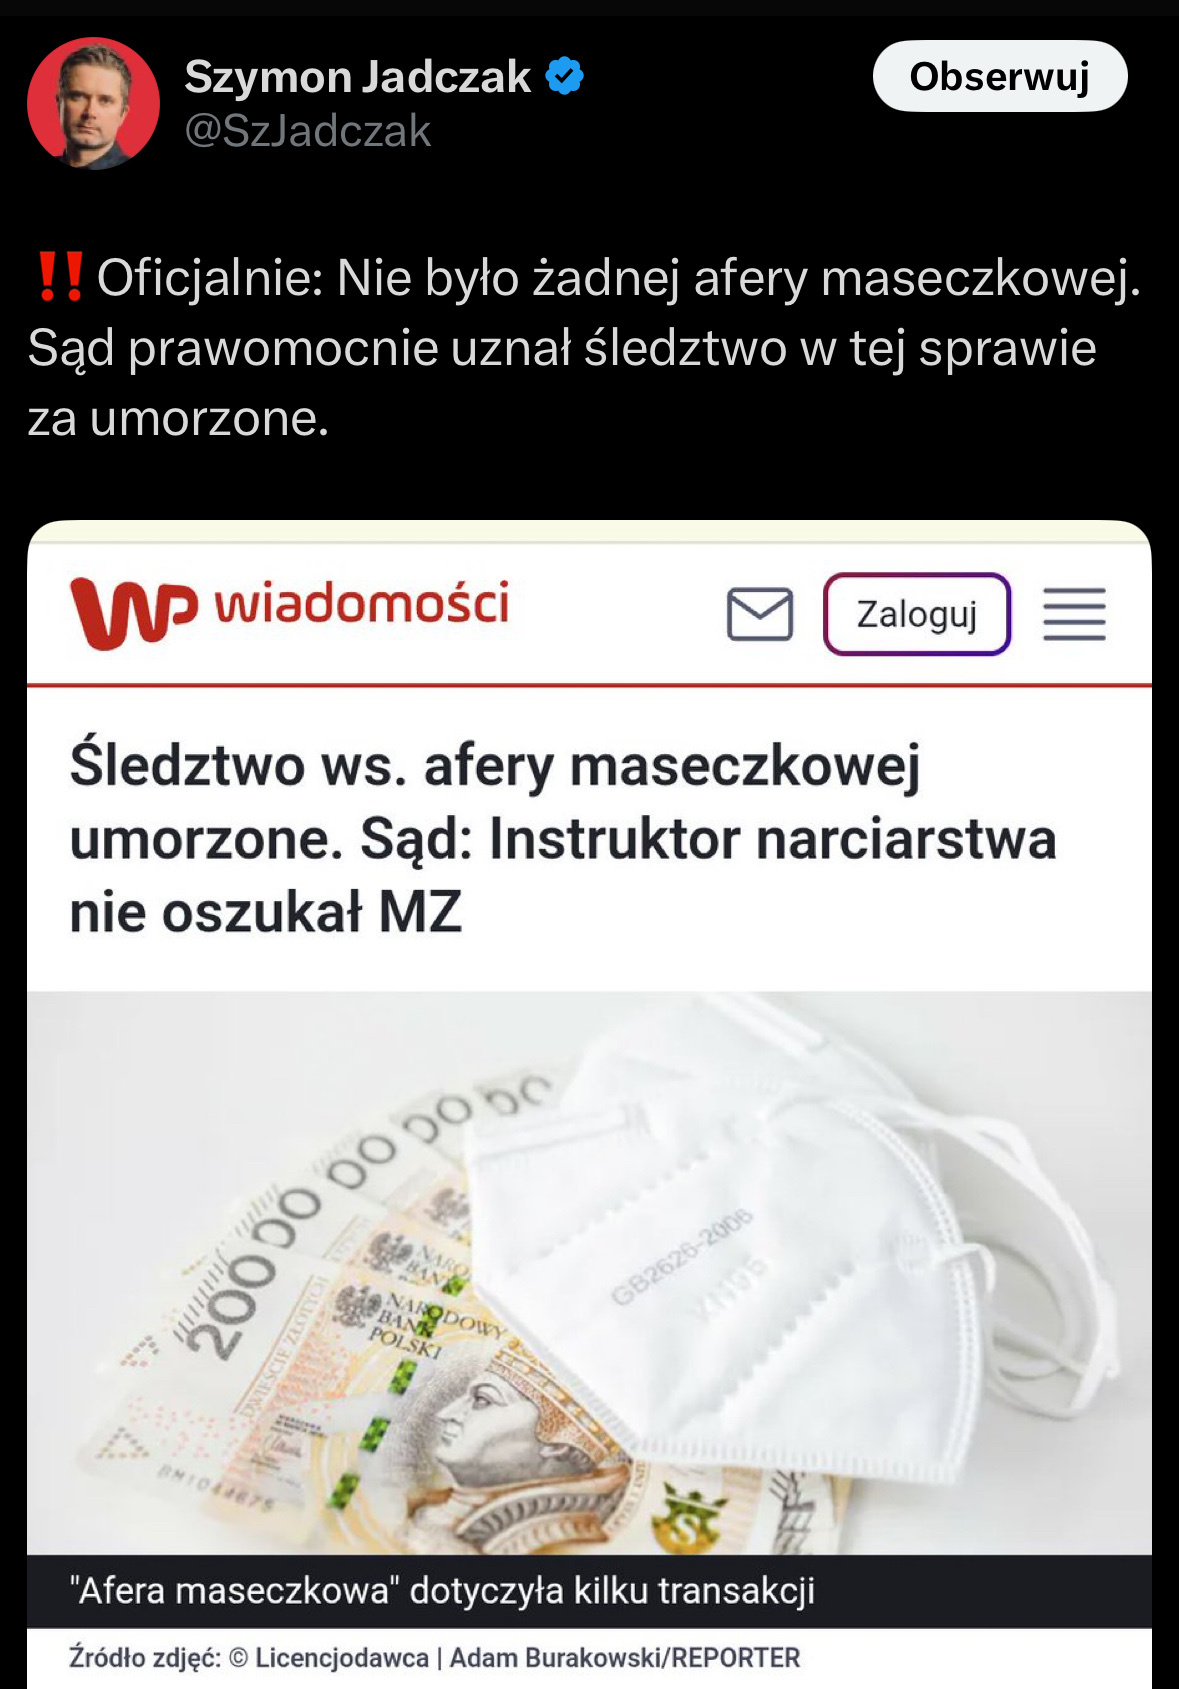Click the mask and banknotes photo
Screen dimensions: 1179x1689
[589, 1272]
